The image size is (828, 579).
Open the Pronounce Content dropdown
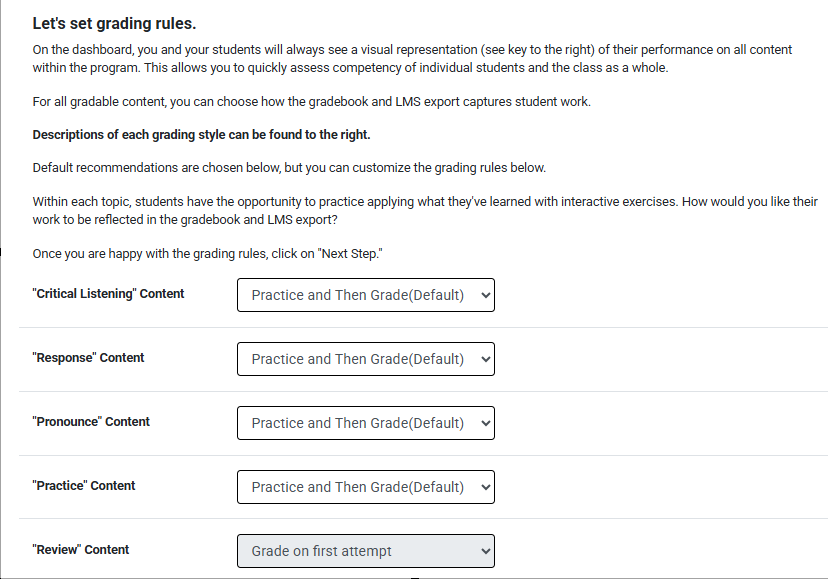(x=365, y=422)
